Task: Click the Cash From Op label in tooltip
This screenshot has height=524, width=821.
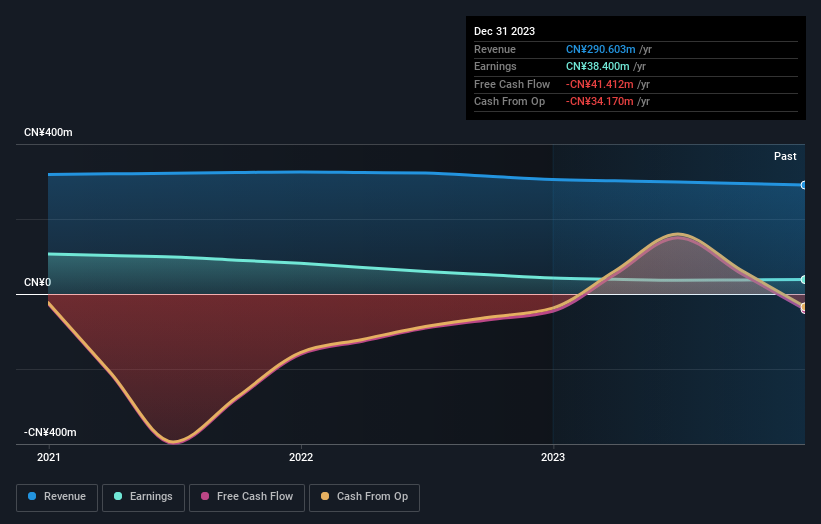Action: pyautogui.click(x=509, y=102)
